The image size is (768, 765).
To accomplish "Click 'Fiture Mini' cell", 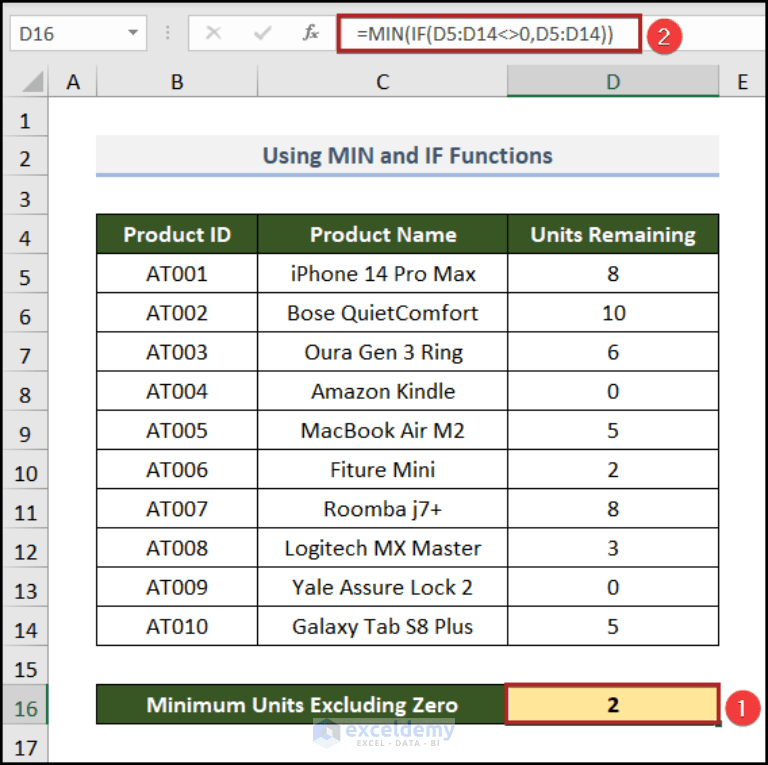I will coord(383,469).
